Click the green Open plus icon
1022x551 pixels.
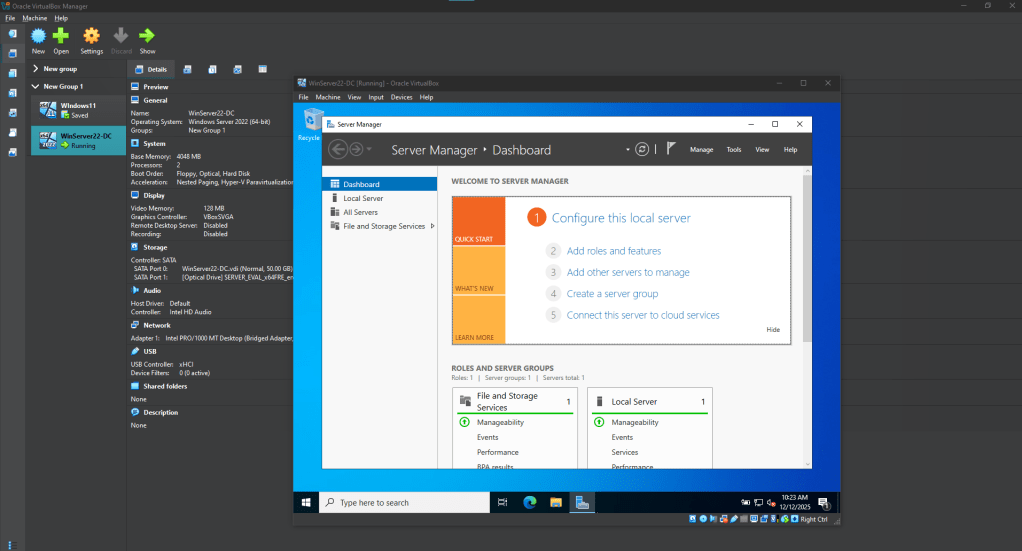[61, 36]
